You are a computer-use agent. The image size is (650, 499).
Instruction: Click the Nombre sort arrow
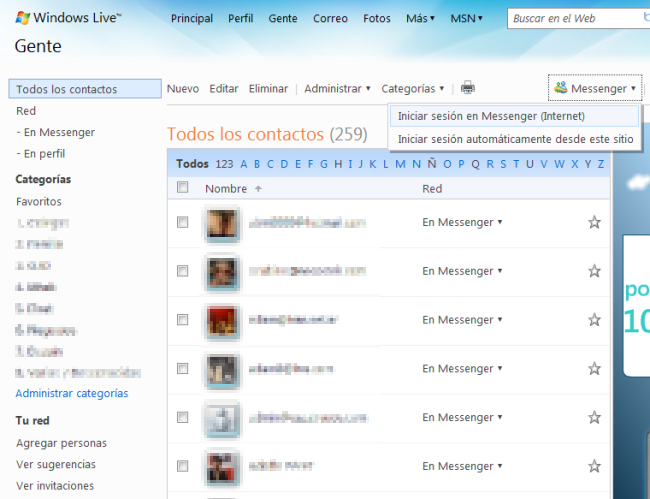click(x=258, y=189)
